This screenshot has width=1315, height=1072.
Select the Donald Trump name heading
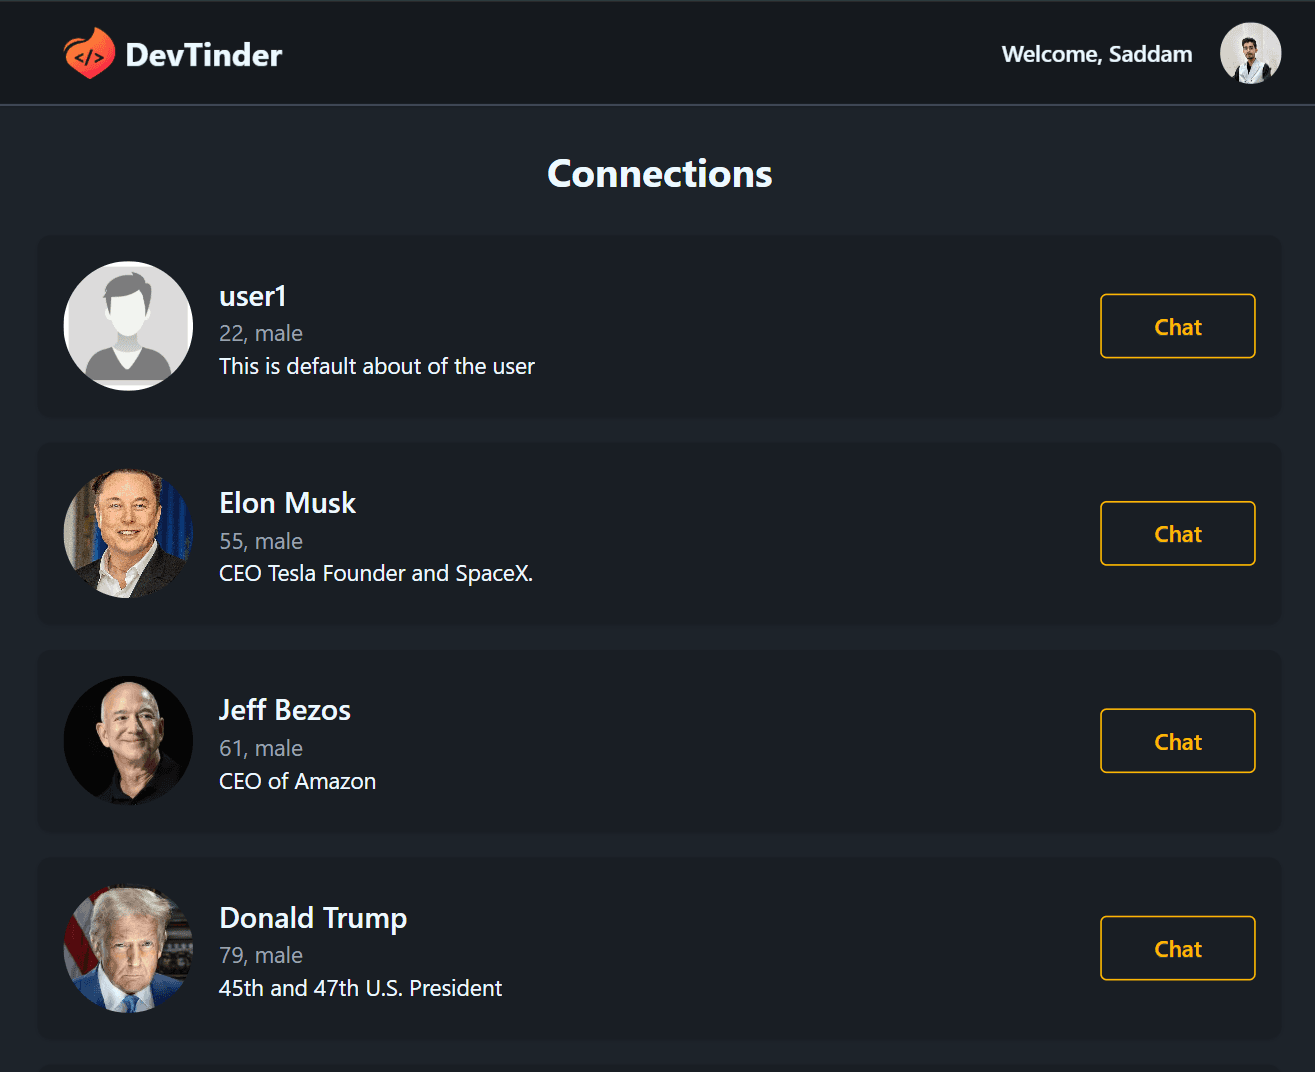[x=313, y=918]
